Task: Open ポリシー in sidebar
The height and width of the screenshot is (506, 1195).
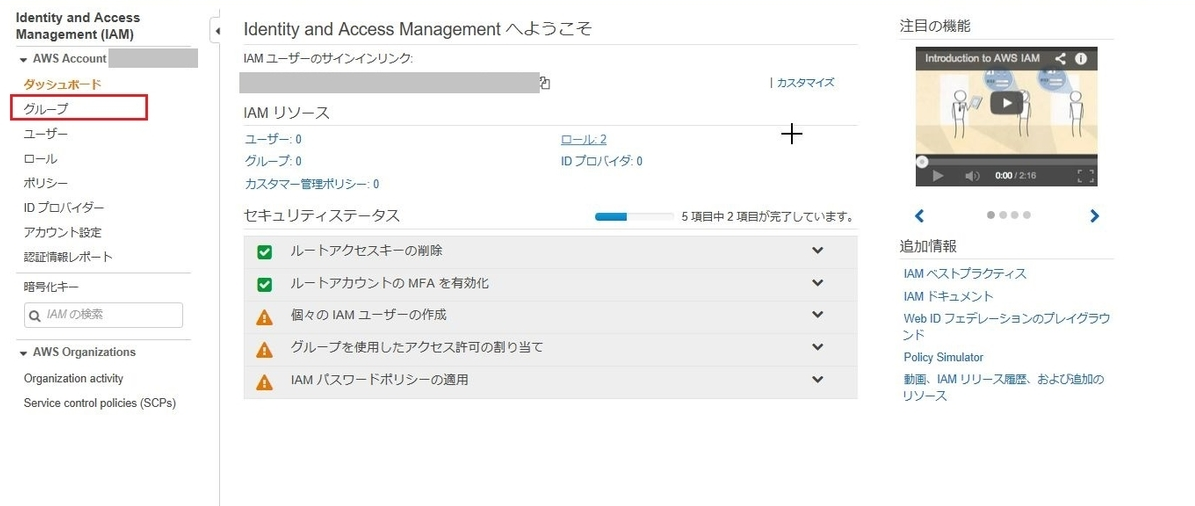Action: pos(46,184)
